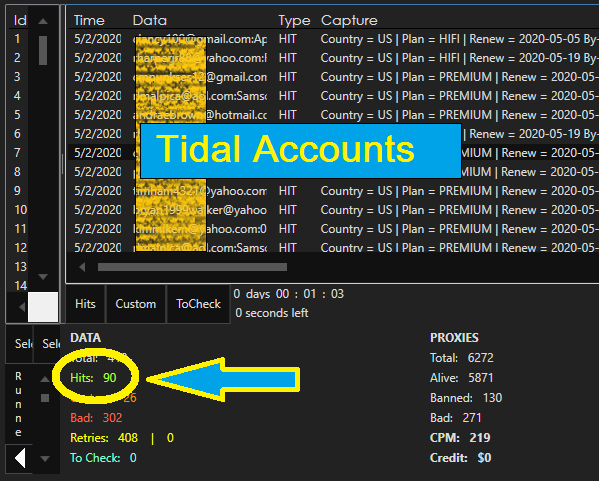Click down arrow in Runner panel
Viewport: 599px width, 481px height.
coord(45,458)
